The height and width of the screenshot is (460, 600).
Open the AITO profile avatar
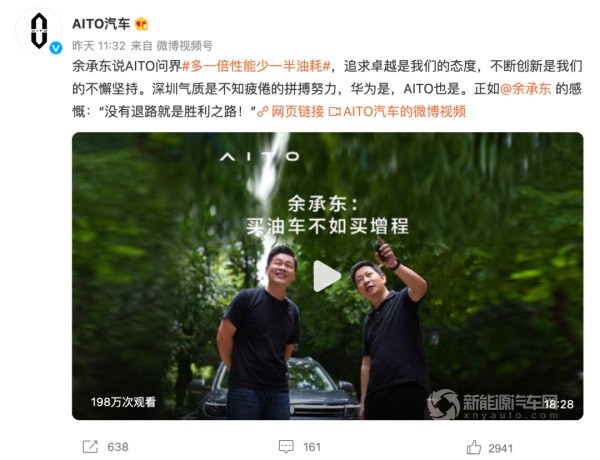click(39, 31)
